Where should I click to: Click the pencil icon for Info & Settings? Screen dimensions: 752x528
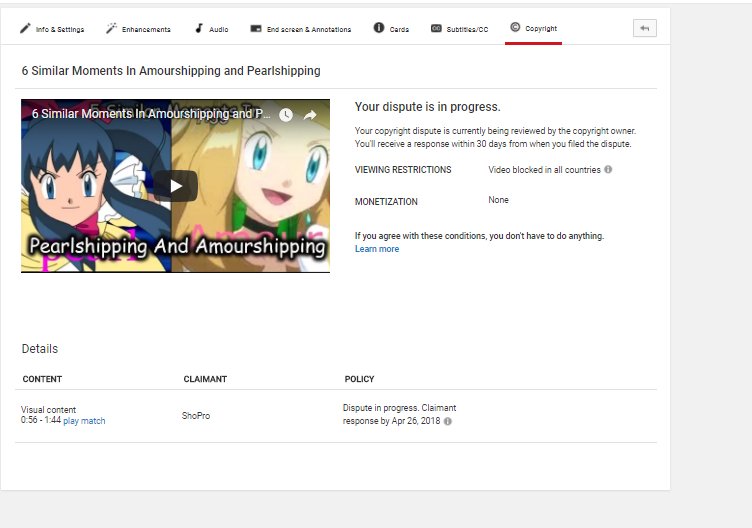[25, 28]
